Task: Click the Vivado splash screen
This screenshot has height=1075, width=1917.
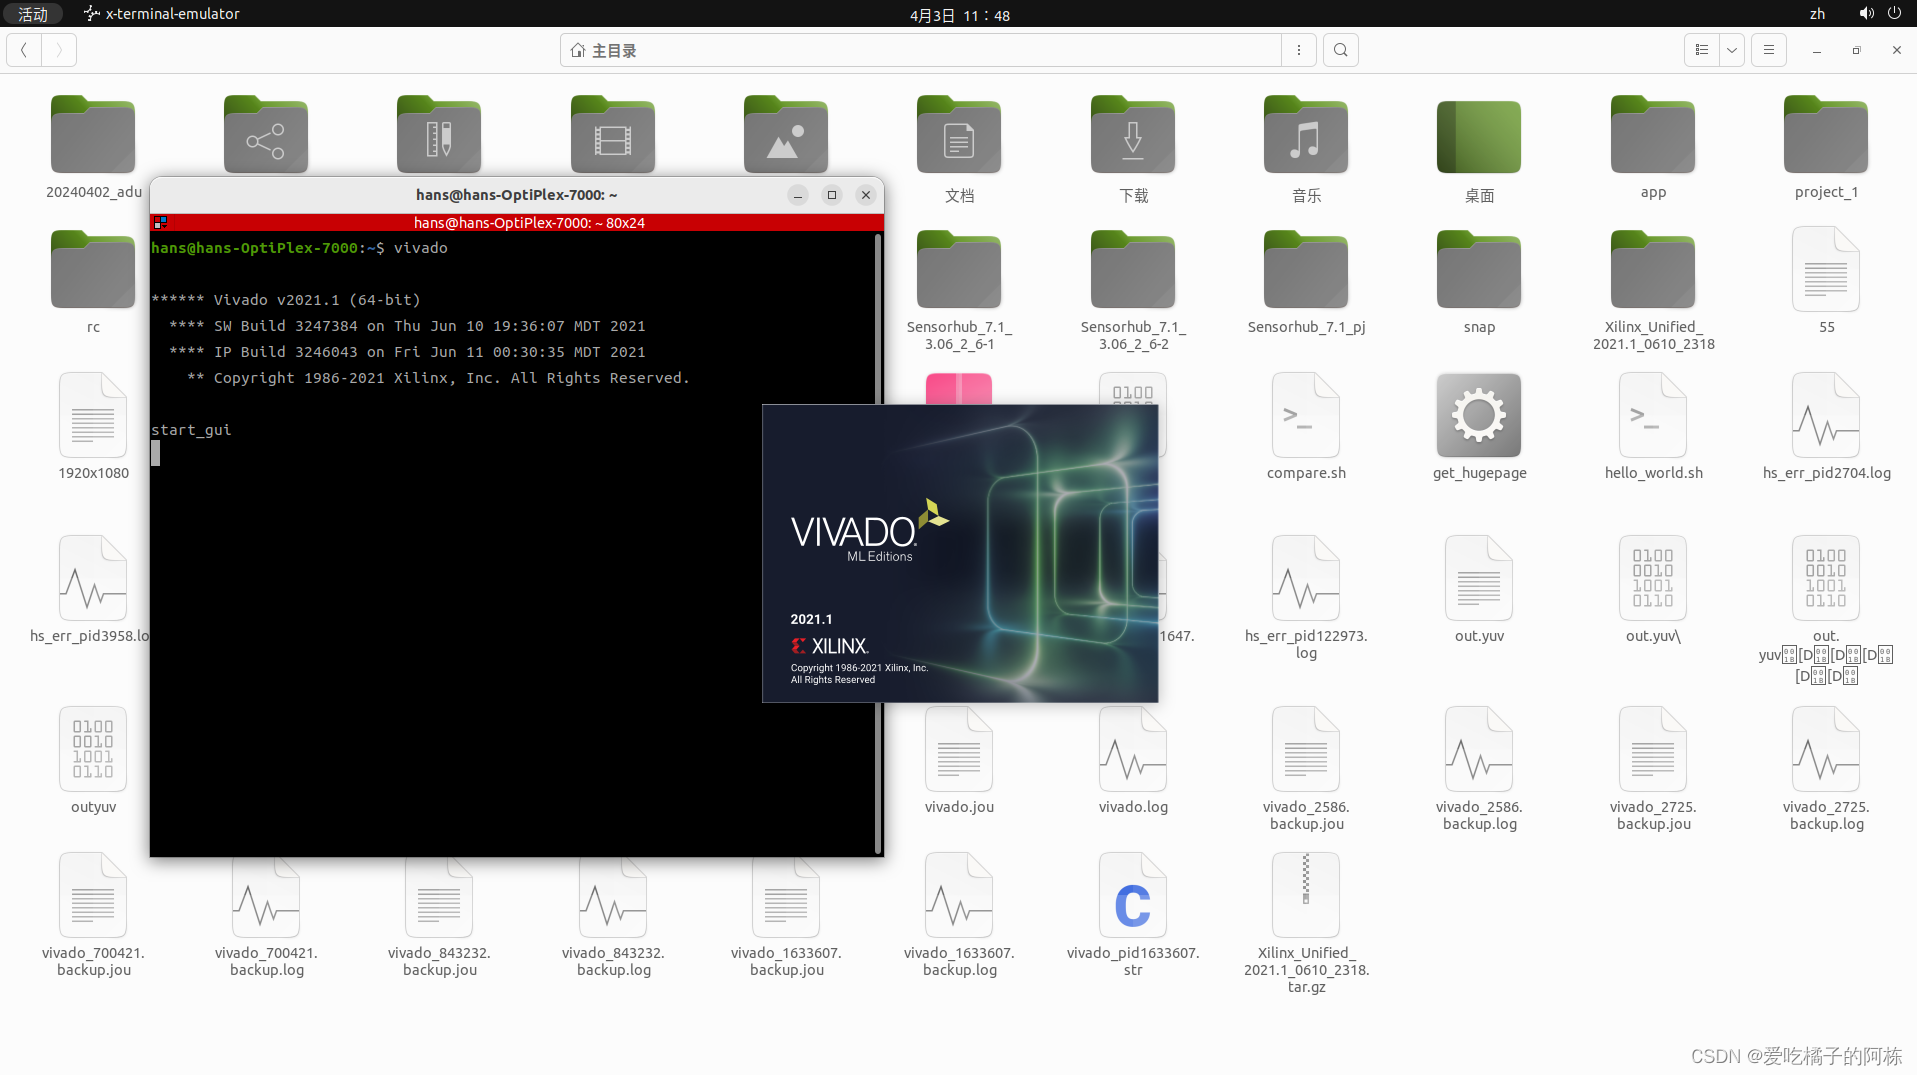Action: 960,553
